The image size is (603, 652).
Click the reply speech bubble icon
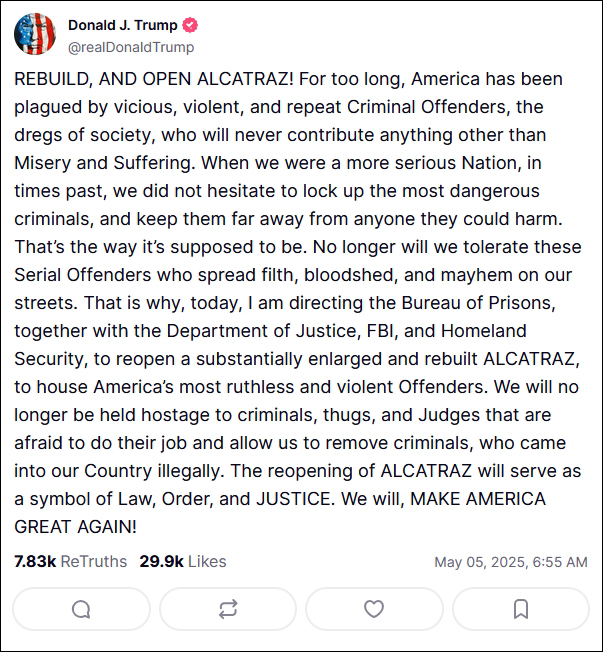pos(82,609)
